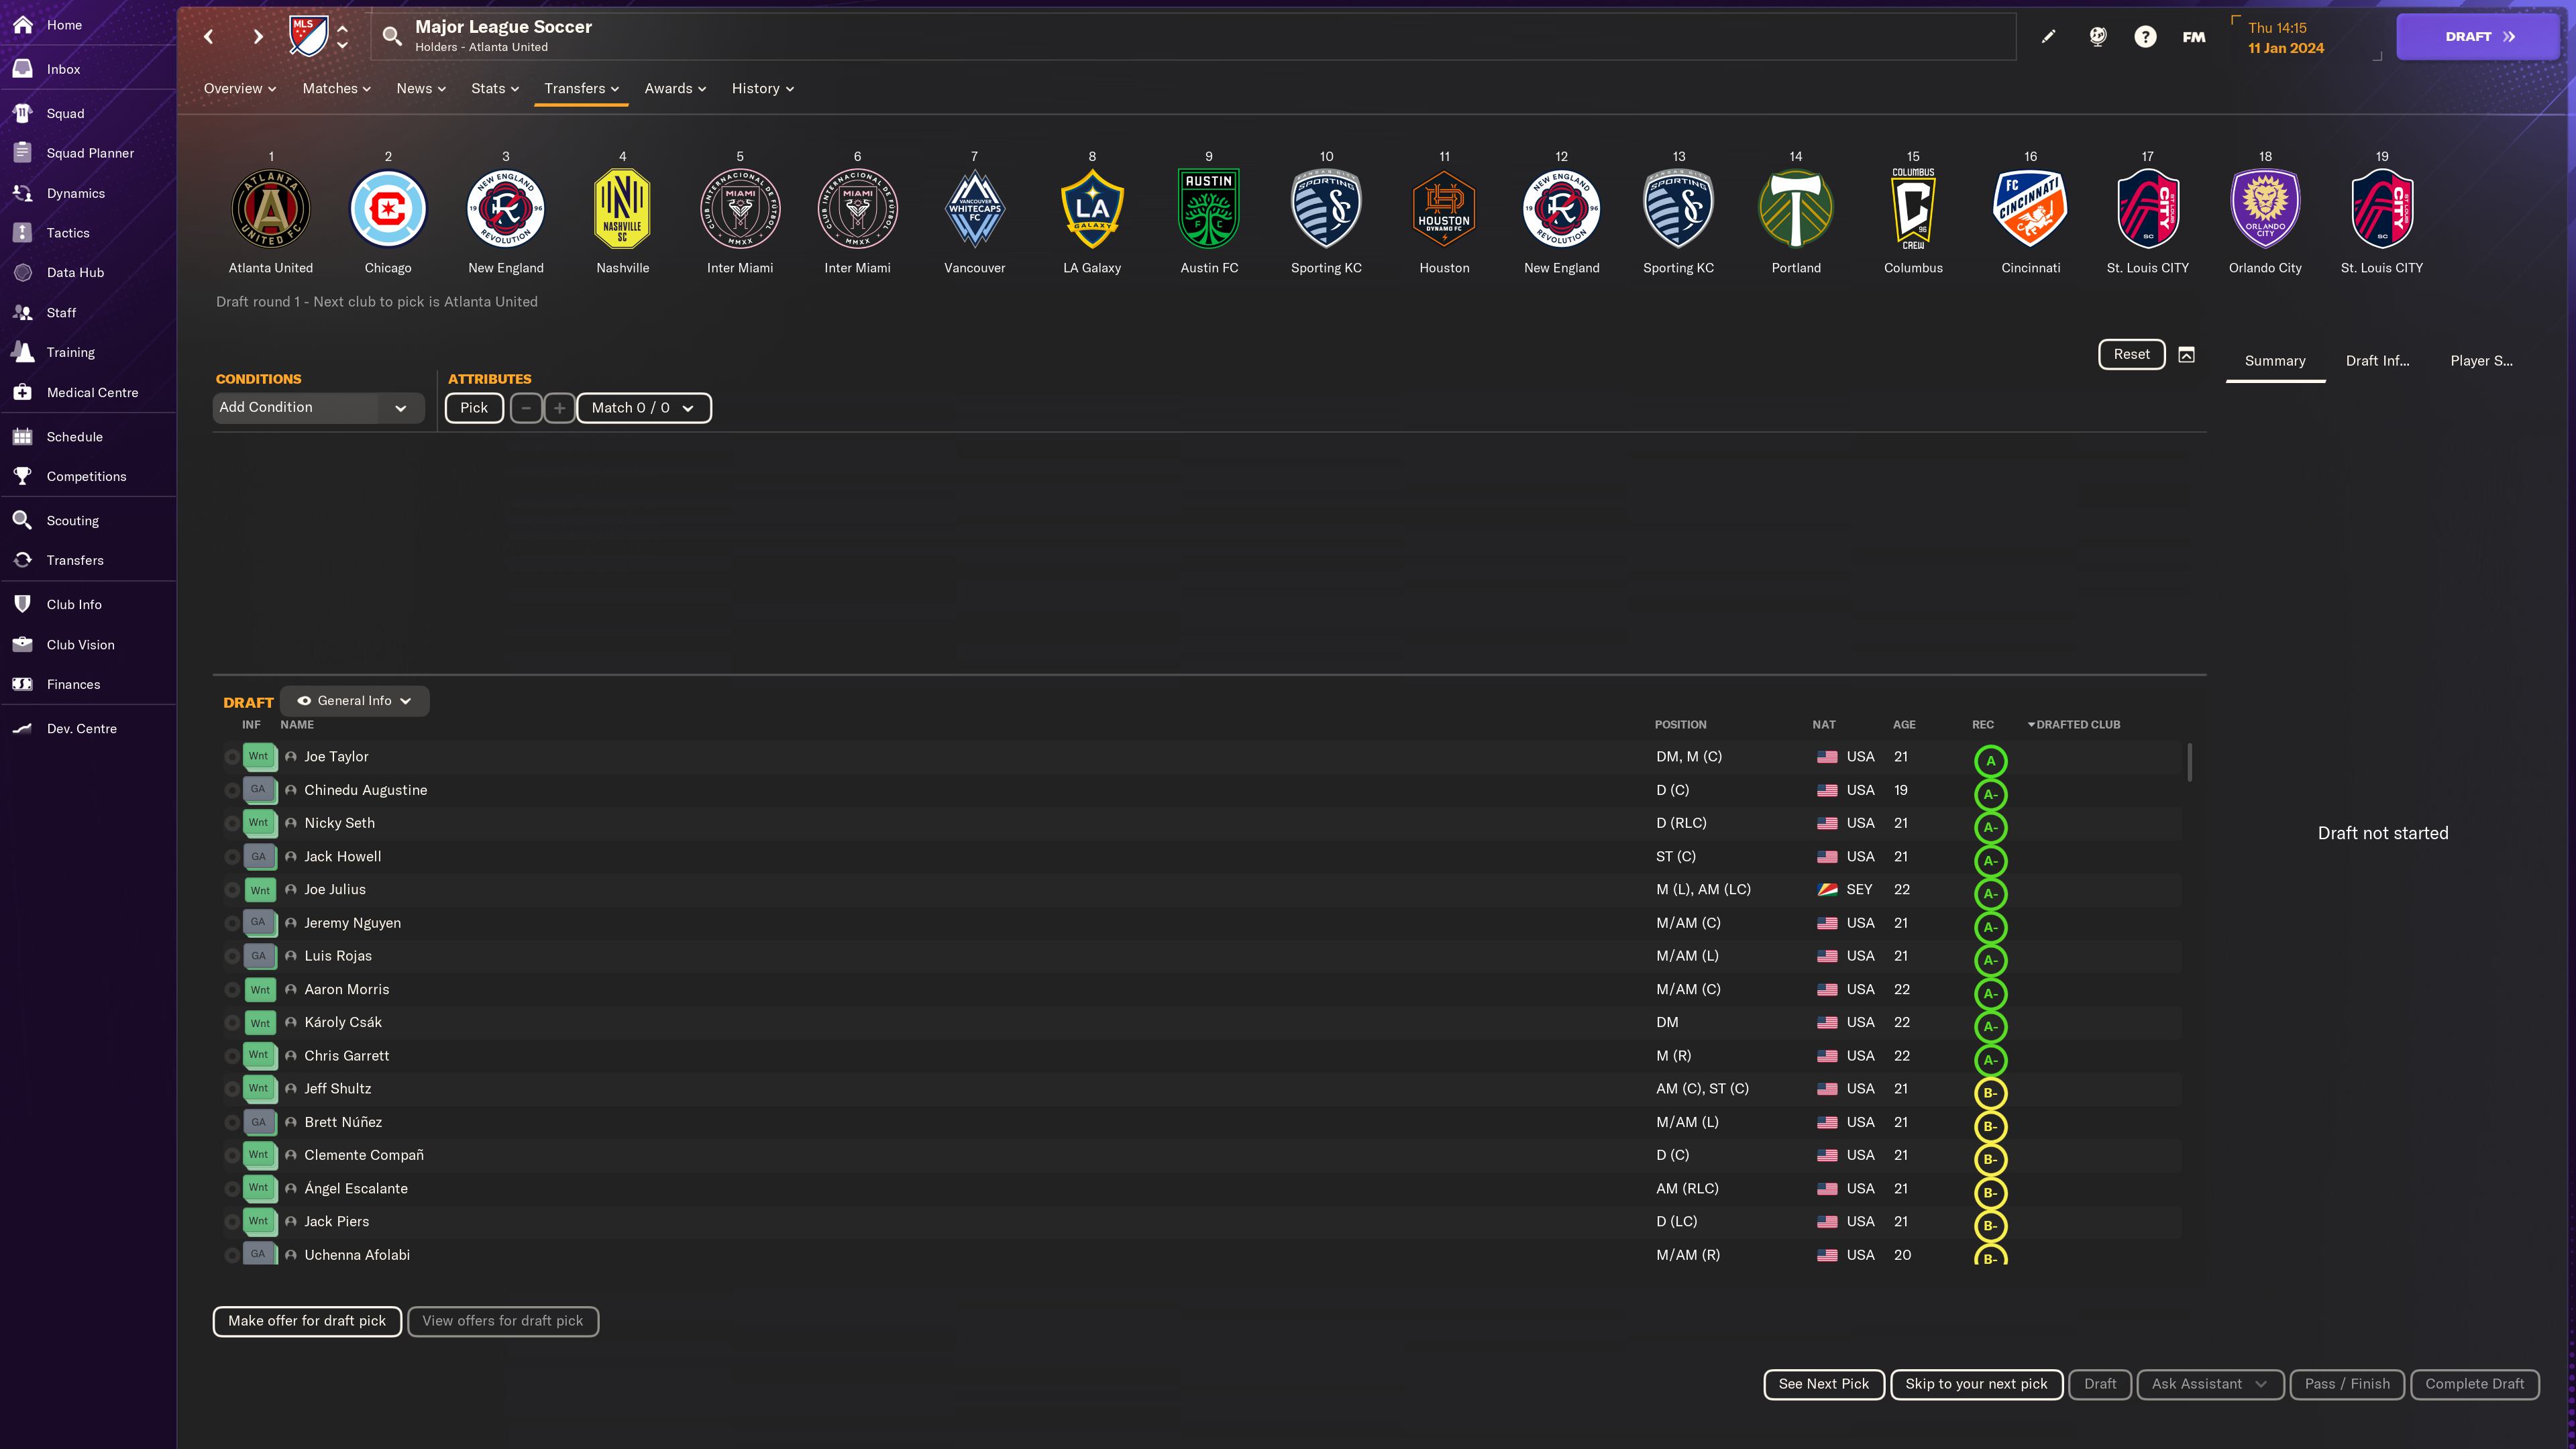Click See Next Pick button
Screen dimensions: 2576x1449
coord(1824,1384)
